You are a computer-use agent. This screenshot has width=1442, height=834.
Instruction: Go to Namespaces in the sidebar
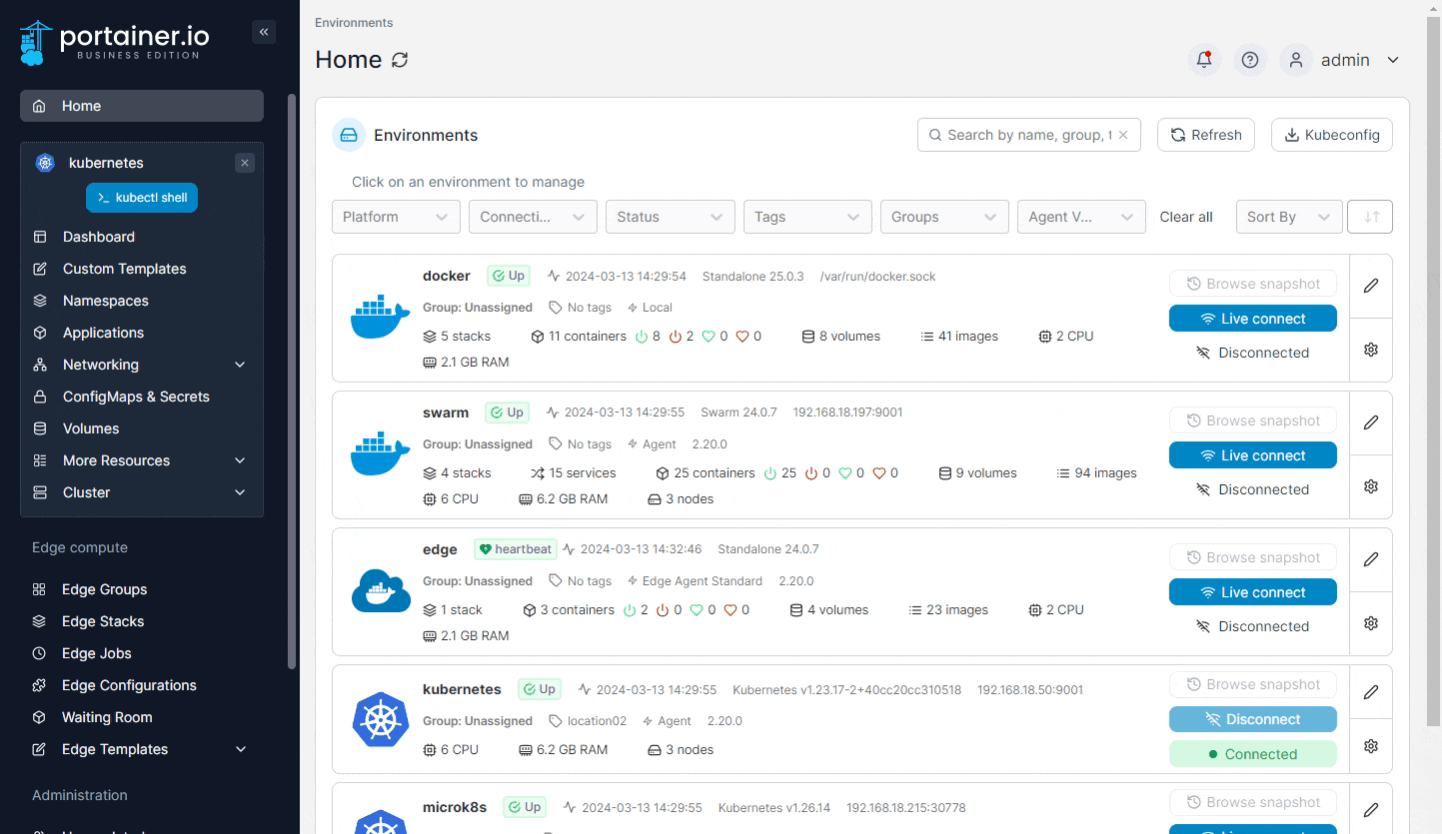click(105, 301)
